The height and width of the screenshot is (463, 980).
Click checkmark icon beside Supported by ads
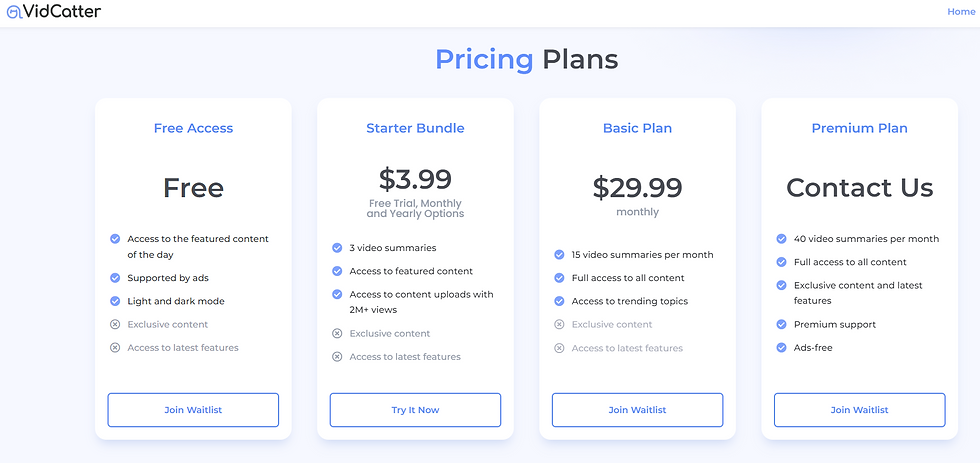tap(115, 278)
